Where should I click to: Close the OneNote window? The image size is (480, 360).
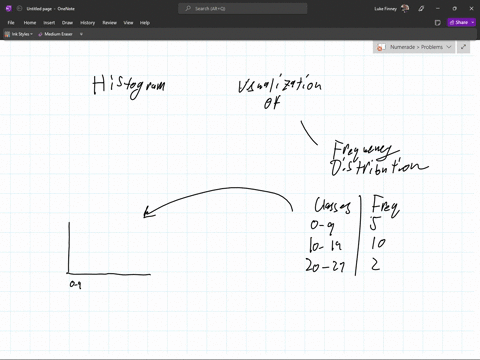pos(471,9)
